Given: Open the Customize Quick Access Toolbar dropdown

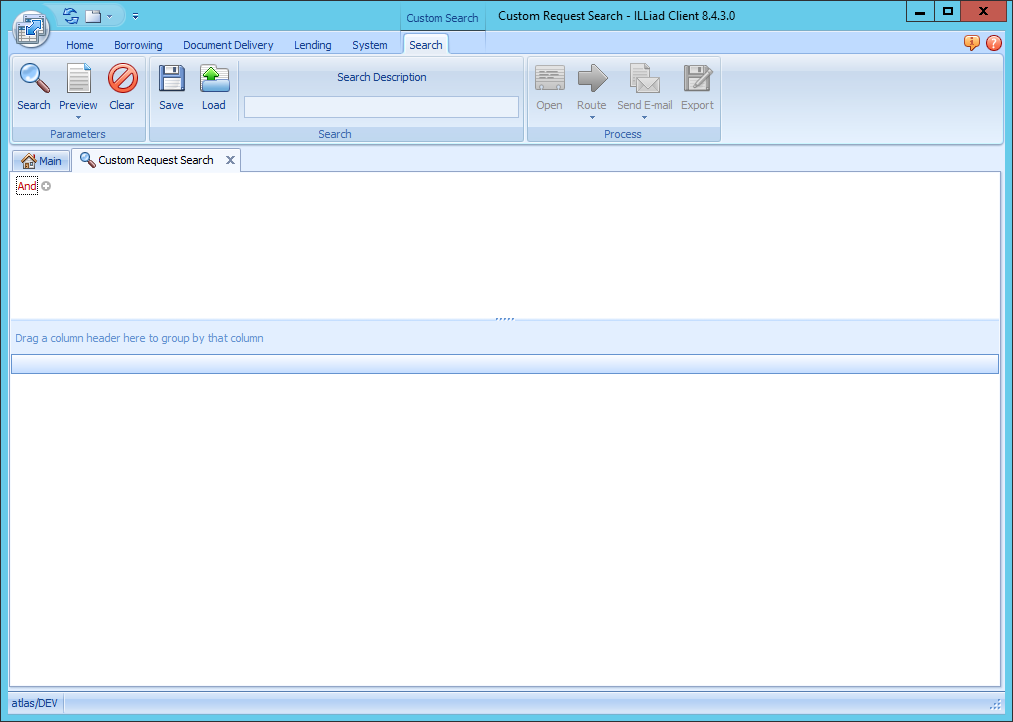Looking at the screenshot, I should pyautogui.click(x=135, y=16).
